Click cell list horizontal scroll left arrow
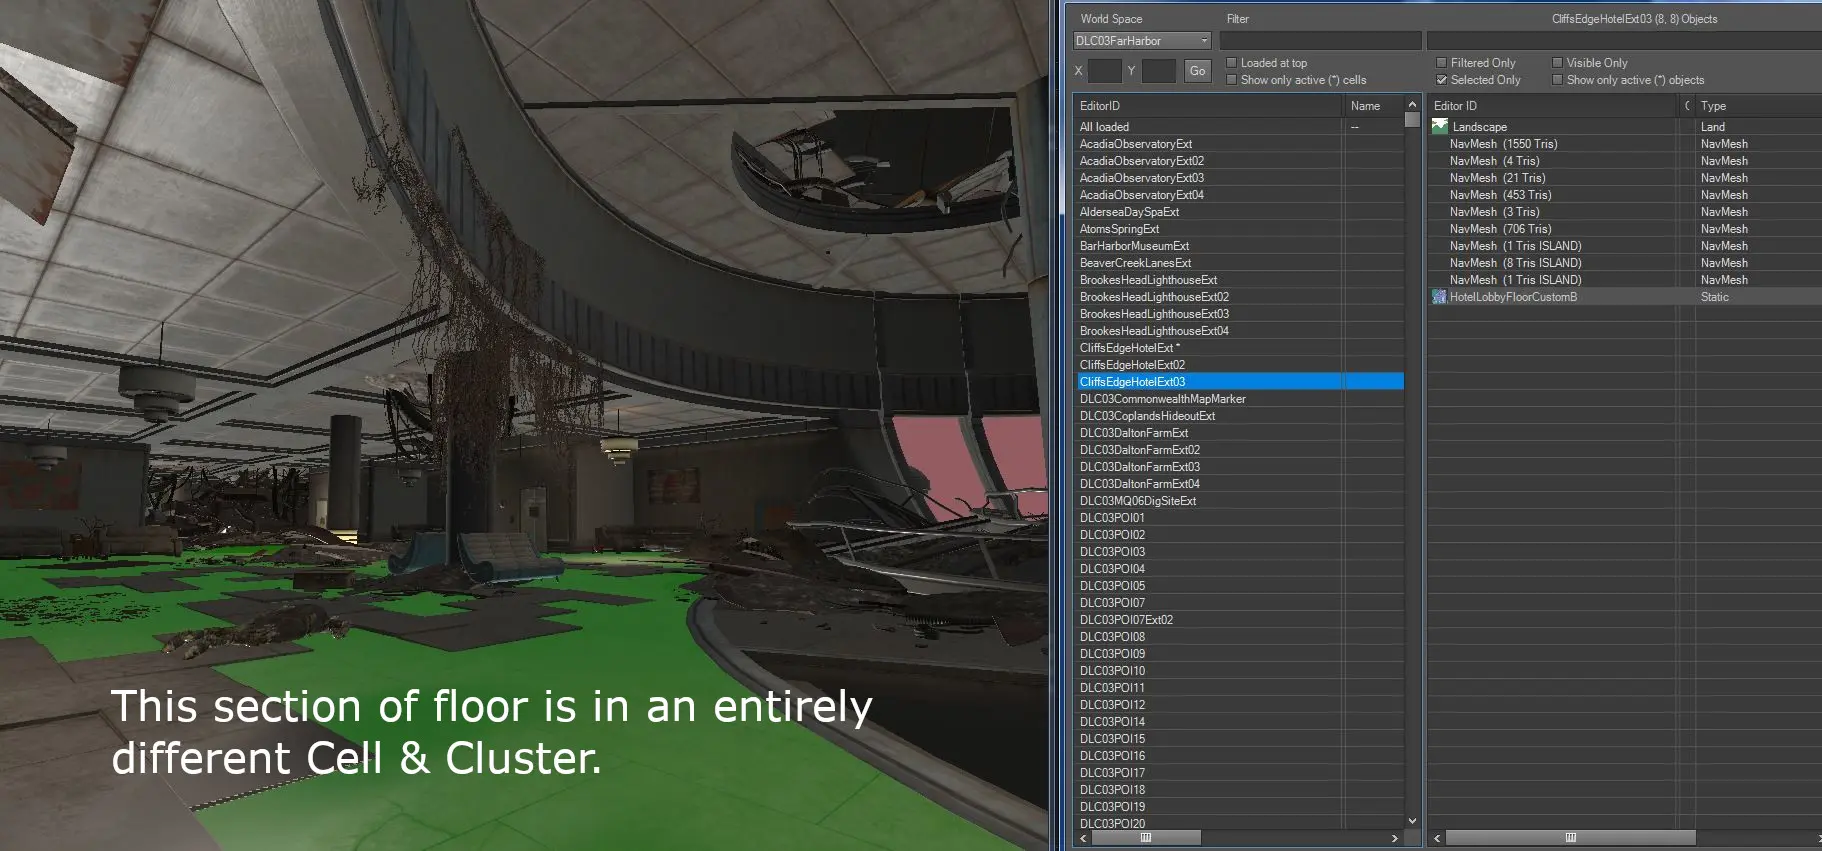The width and height of the screenshot is (1822, 851). click(x=1082, y=838)
